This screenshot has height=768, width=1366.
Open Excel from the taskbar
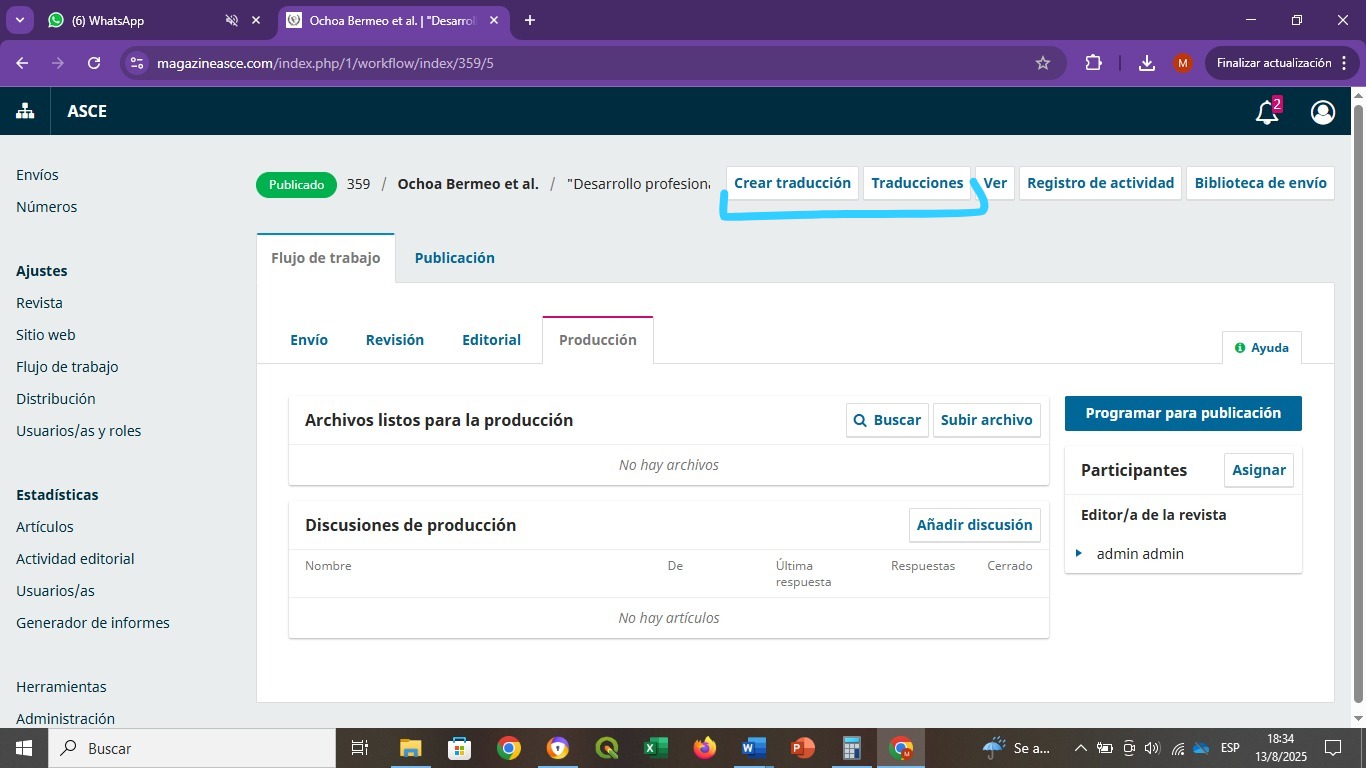click(x=655, y=748)
